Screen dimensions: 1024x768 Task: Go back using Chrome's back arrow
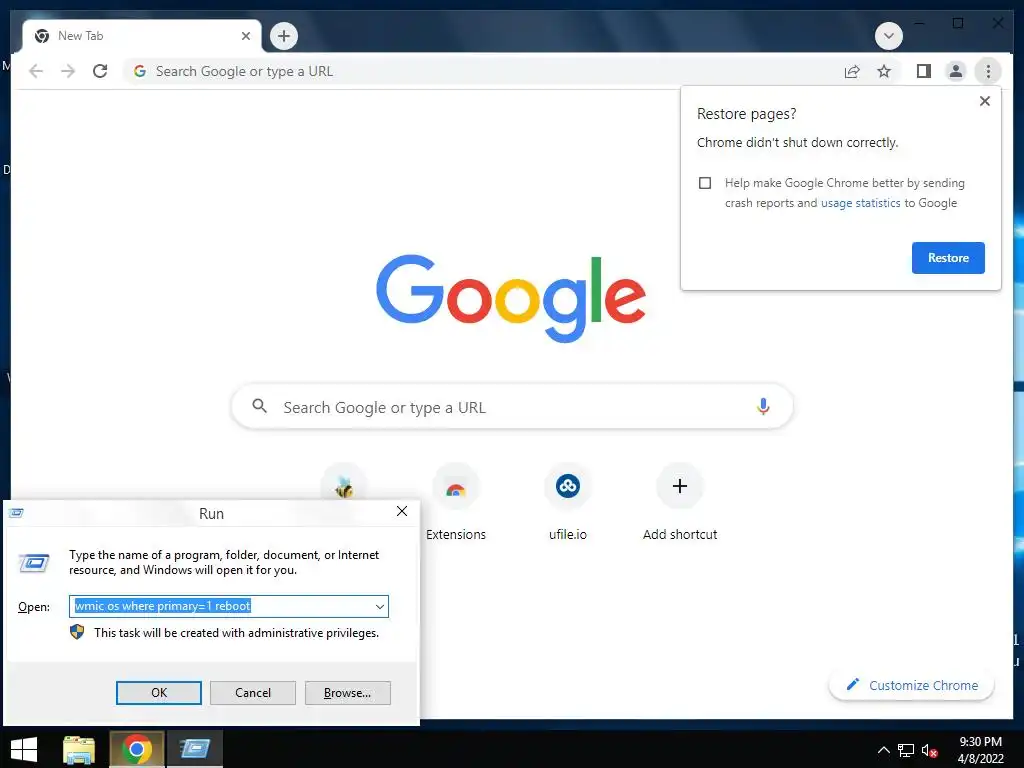click(36, 71)
